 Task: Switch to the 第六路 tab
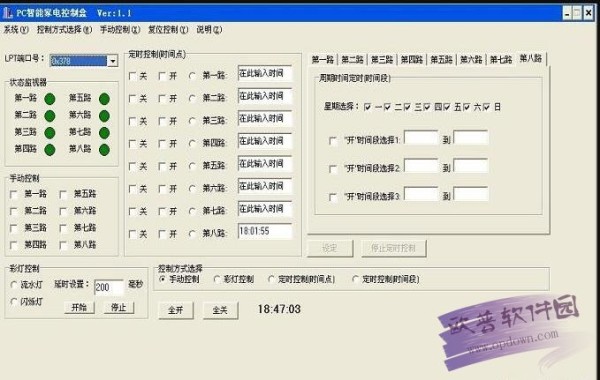click(471, 60)
